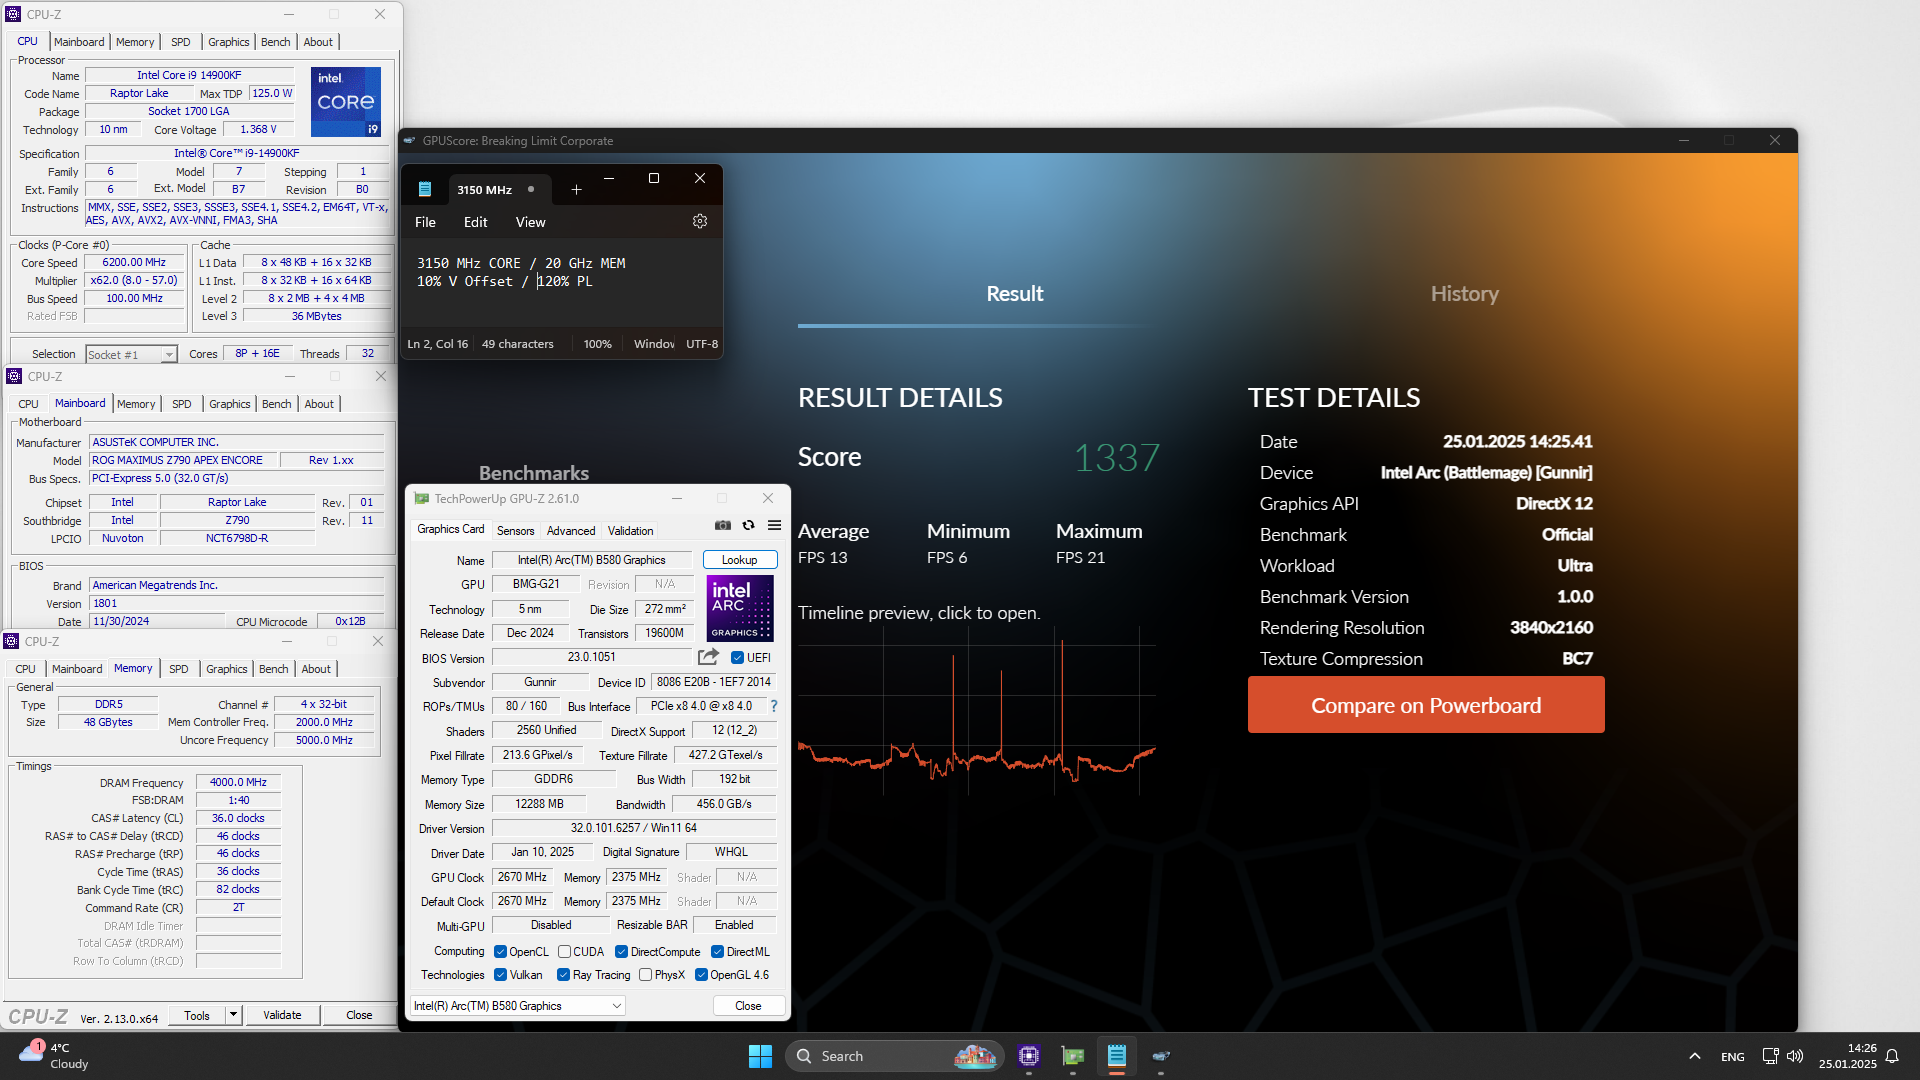Show hidden system tray icons
The image size is (1920, 1080).
point(1694,1056)
